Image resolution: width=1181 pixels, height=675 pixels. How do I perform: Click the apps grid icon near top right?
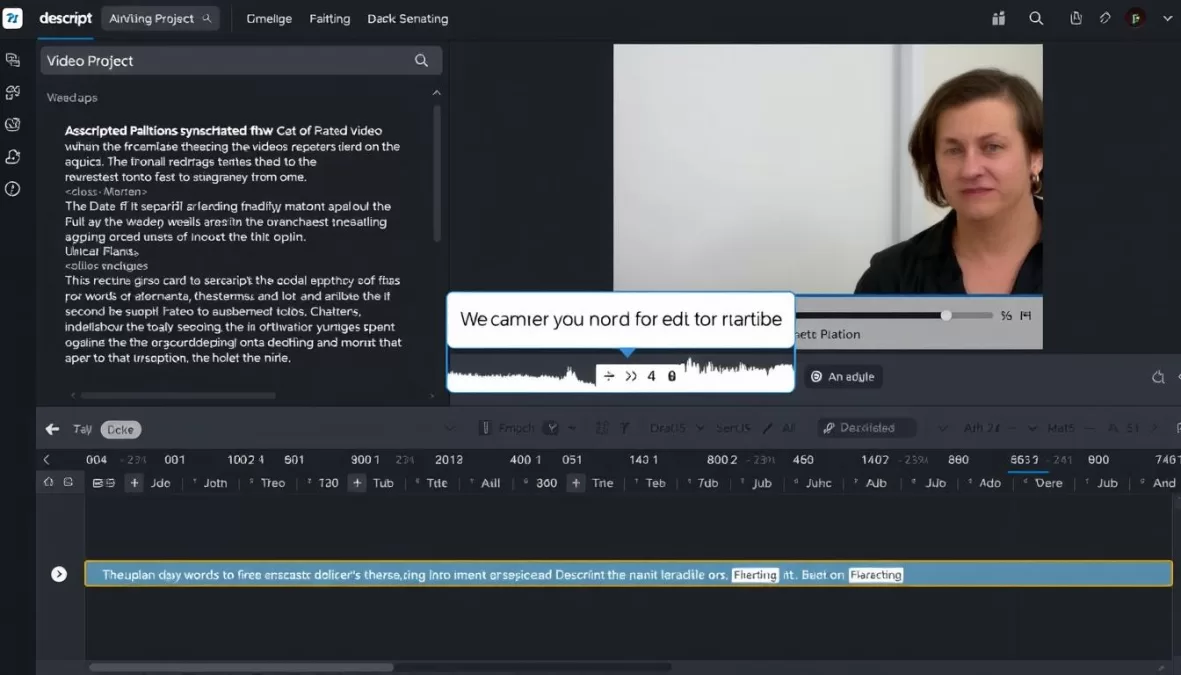(998, 18)
